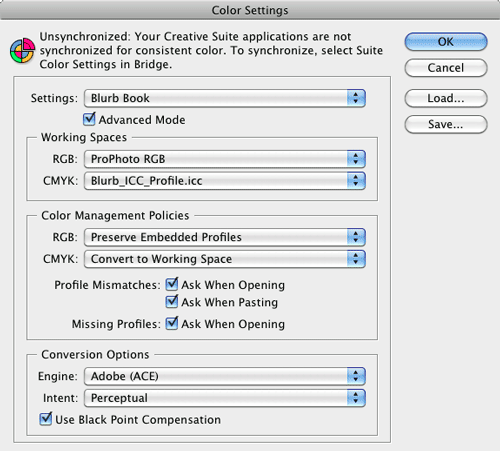Click the Settings dropdown arrow stepper
500x451 pixels.
click(x=356, y=98)
